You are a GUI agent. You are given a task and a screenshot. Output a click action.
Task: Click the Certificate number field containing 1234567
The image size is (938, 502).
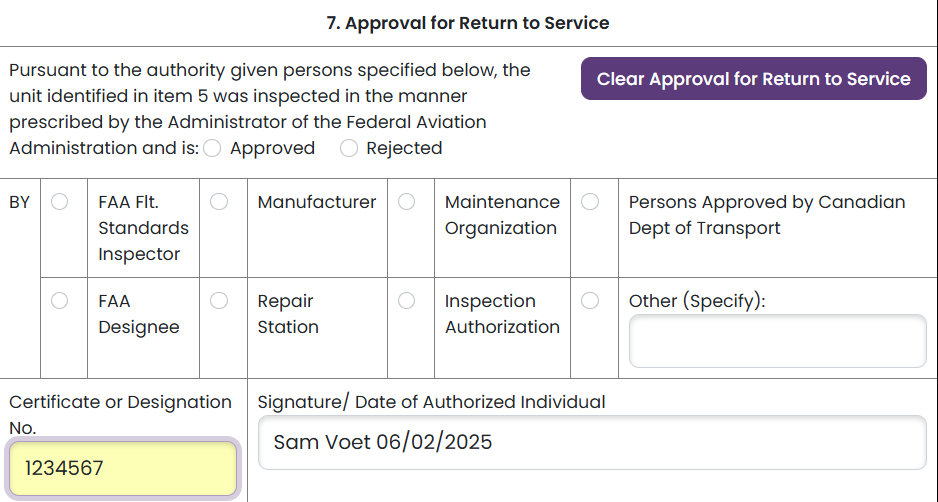tap(123, 468)
